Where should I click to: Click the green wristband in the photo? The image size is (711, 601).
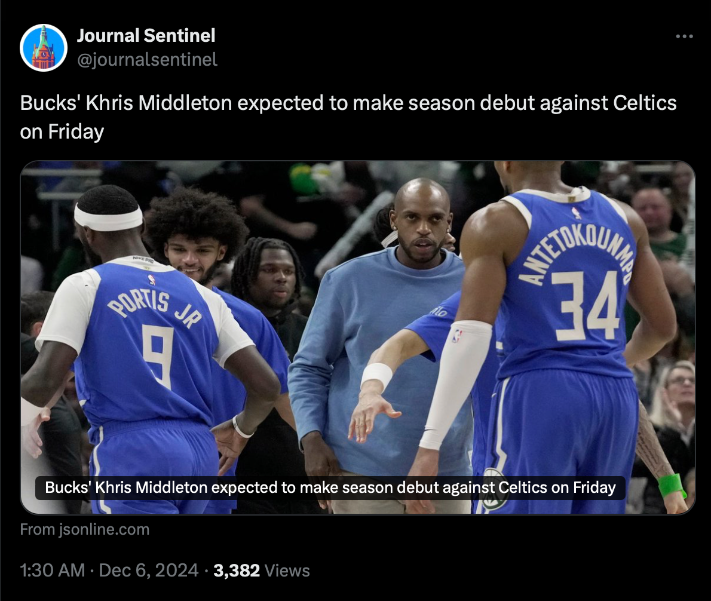click(672, 485)
